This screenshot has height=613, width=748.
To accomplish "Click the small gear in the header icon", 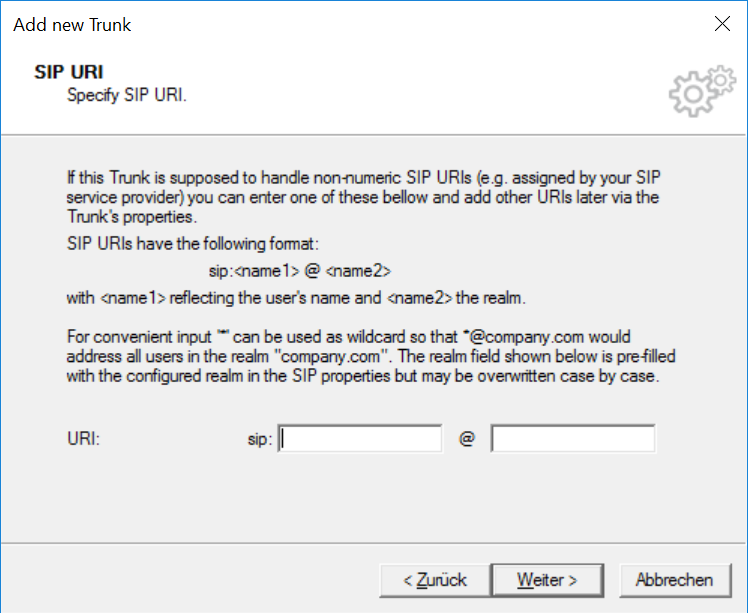I will (721, 80).
